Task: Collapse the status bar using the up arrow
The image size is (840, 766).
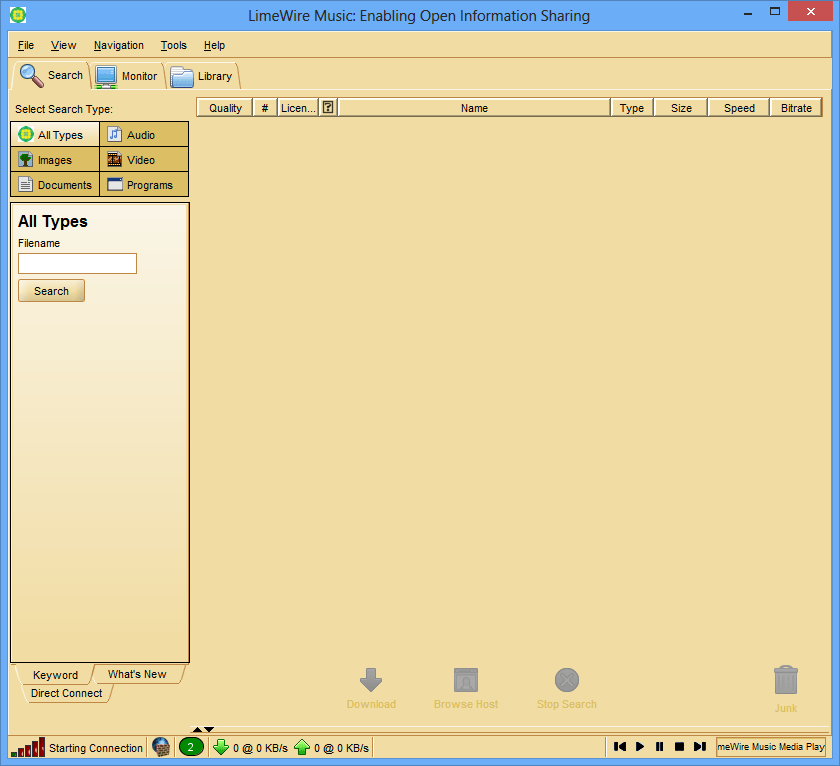Action: [x=199, y=729]
